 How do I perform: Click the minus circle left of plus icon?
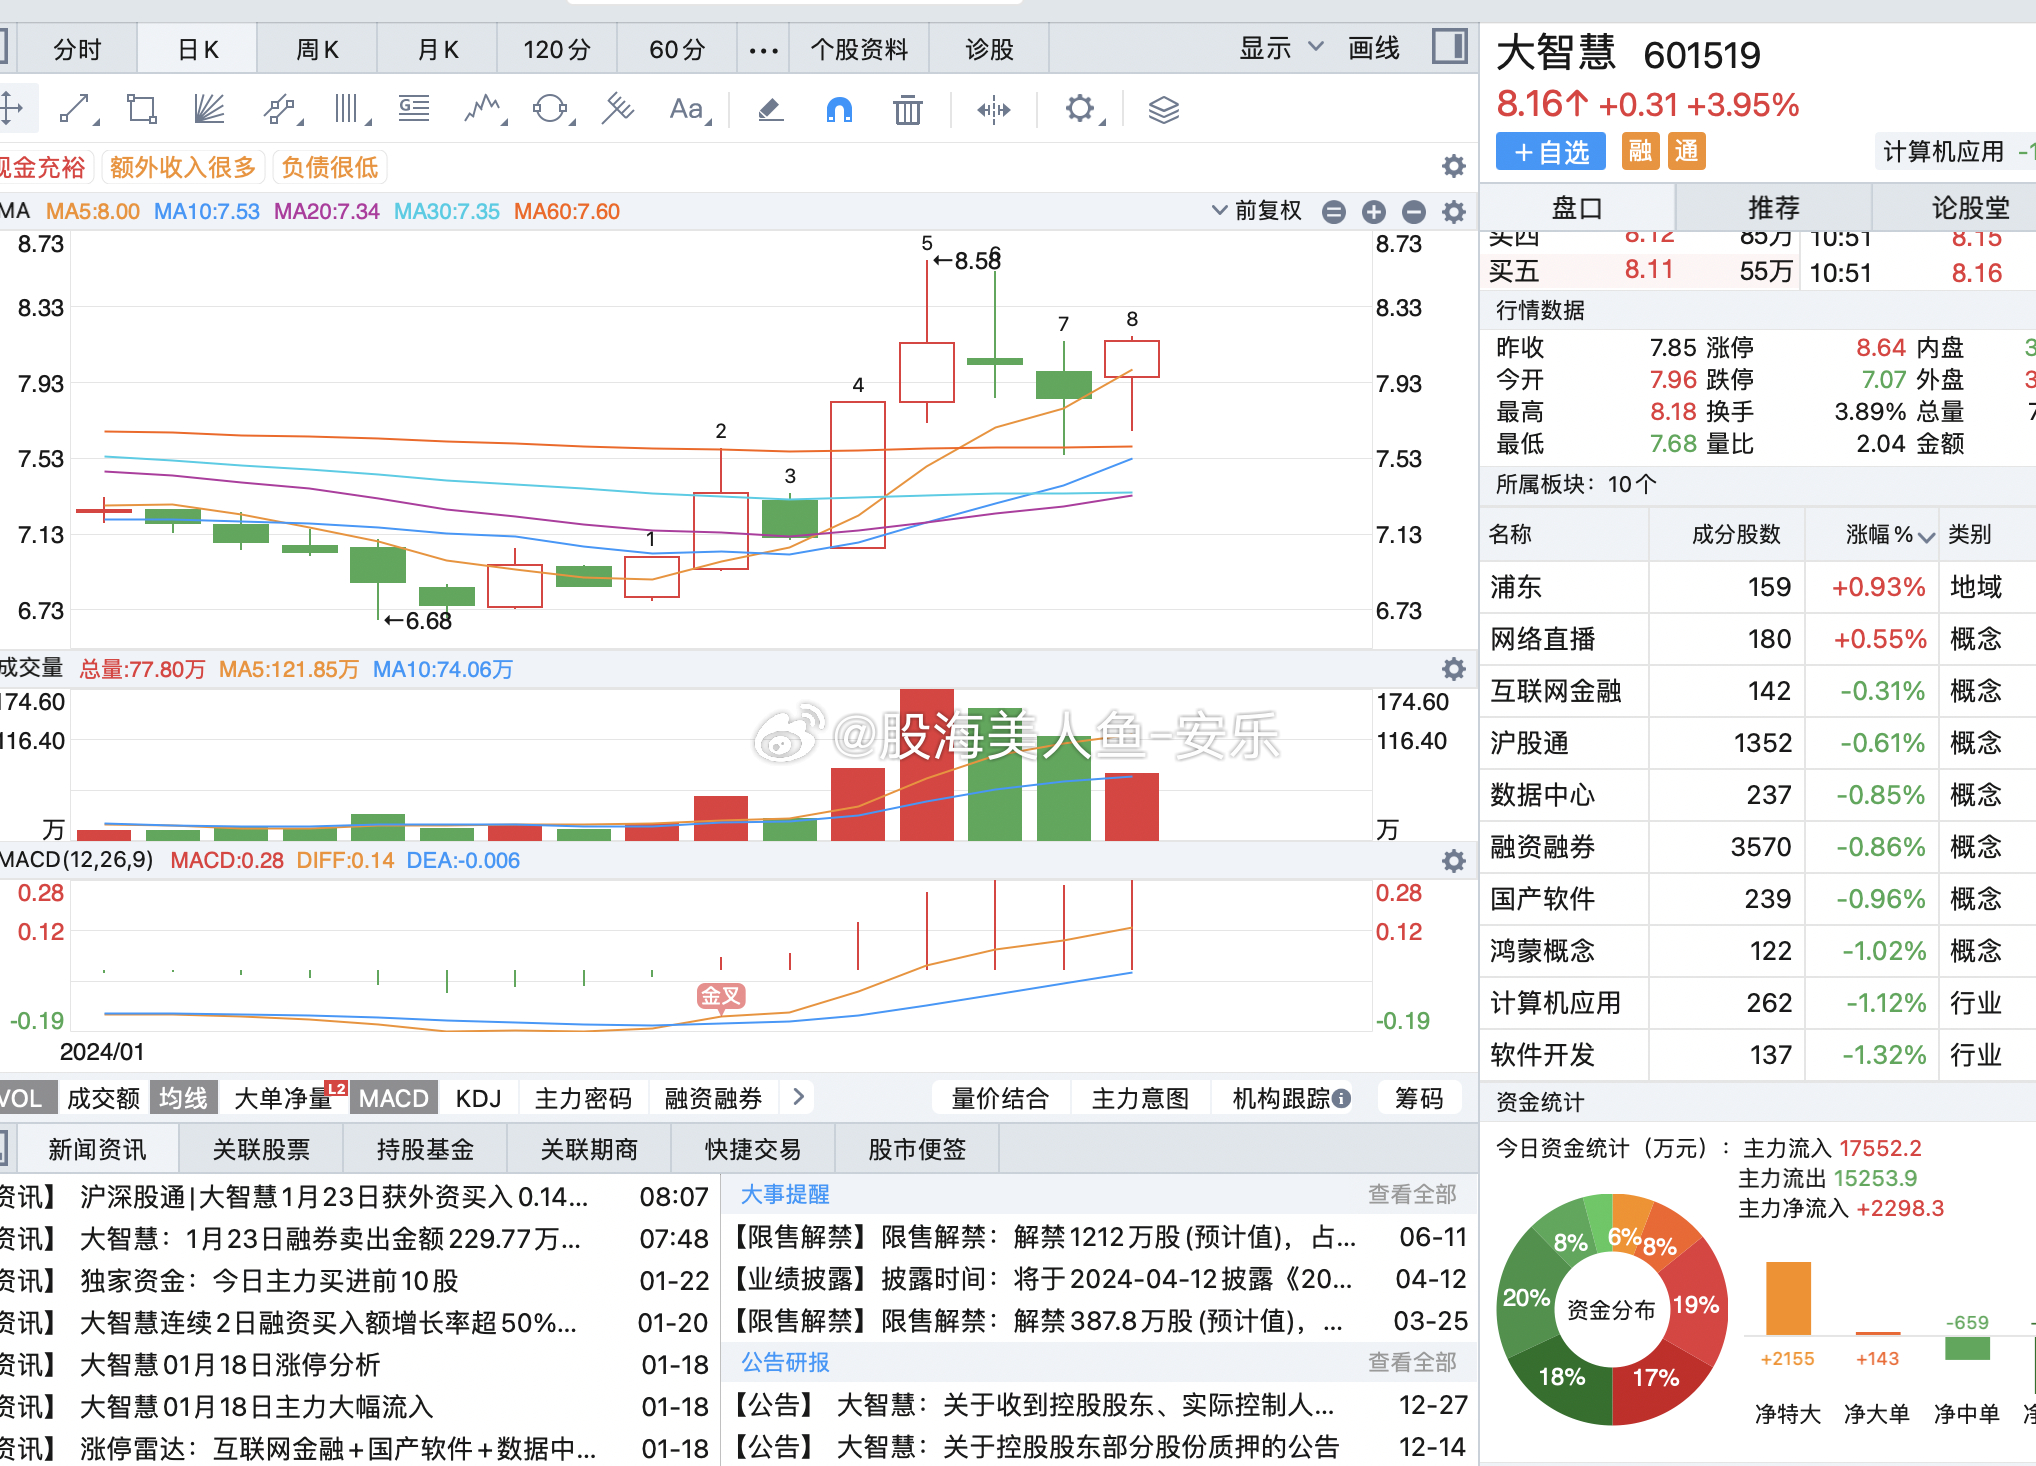(1333, 211)
